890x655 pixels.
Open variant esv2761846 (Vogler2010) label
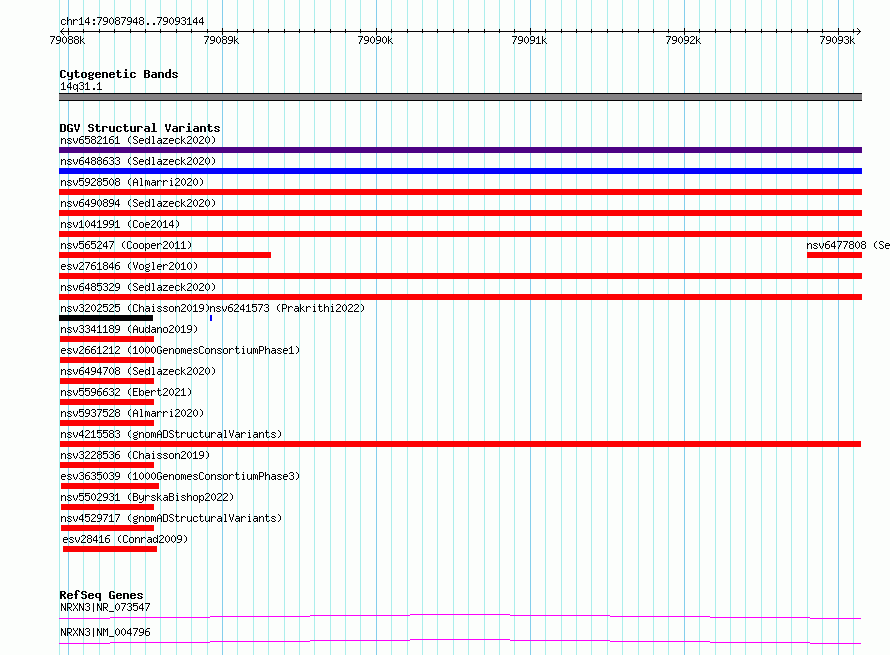pyautogui.click(x=129, y=266)
